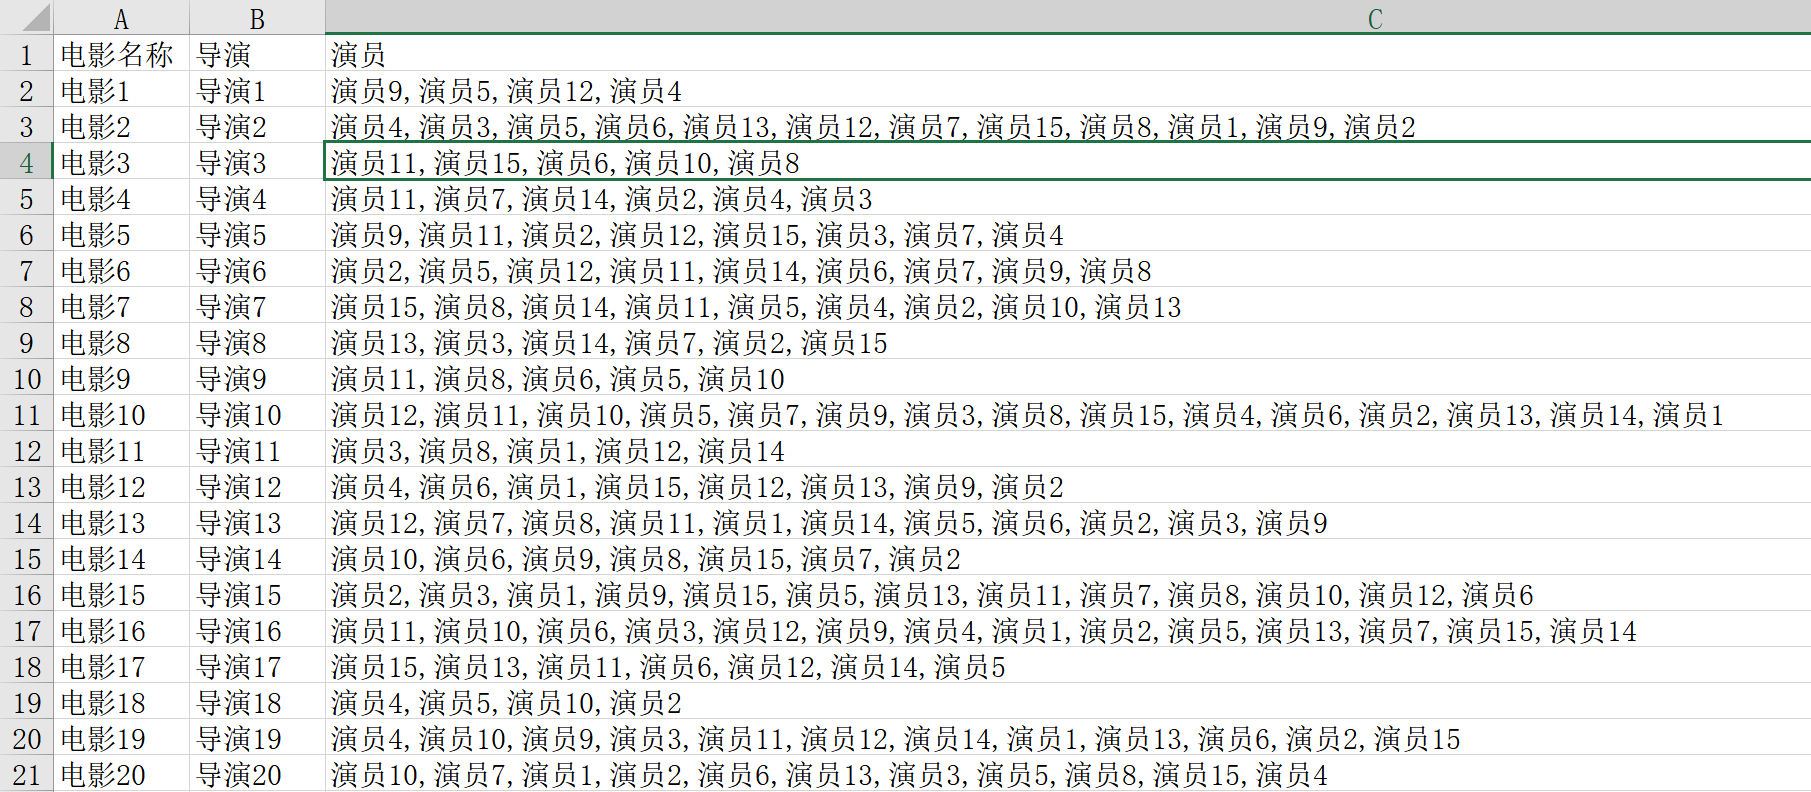The image size is (1811, 792).
Task: Select 电影17's cast cell starting 演员15, 演员13
Action: 1068,666
